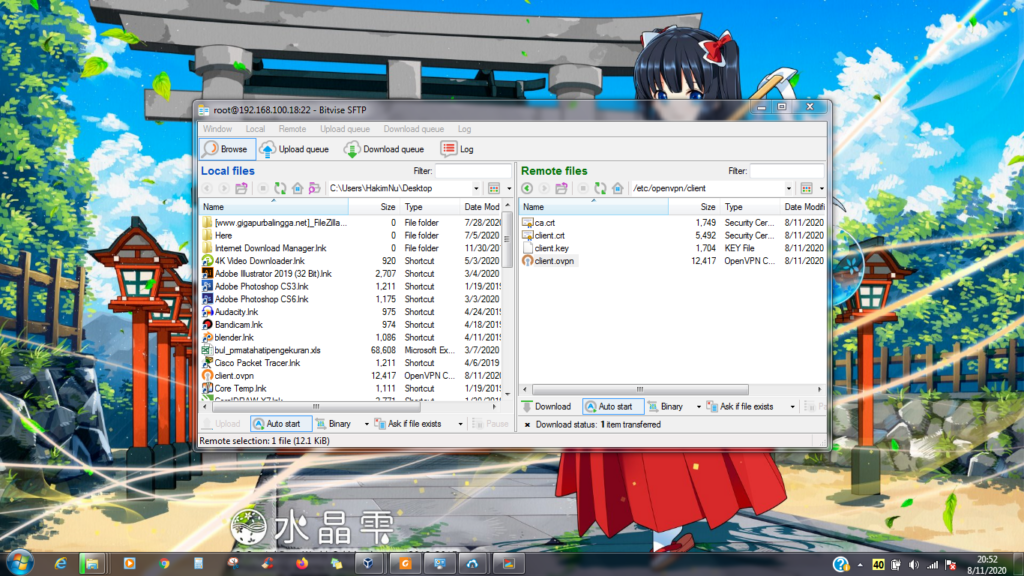Open the remote view-mode dropdown arrow
This screenshot has height=576, width=1024.
tap(822, 189)
